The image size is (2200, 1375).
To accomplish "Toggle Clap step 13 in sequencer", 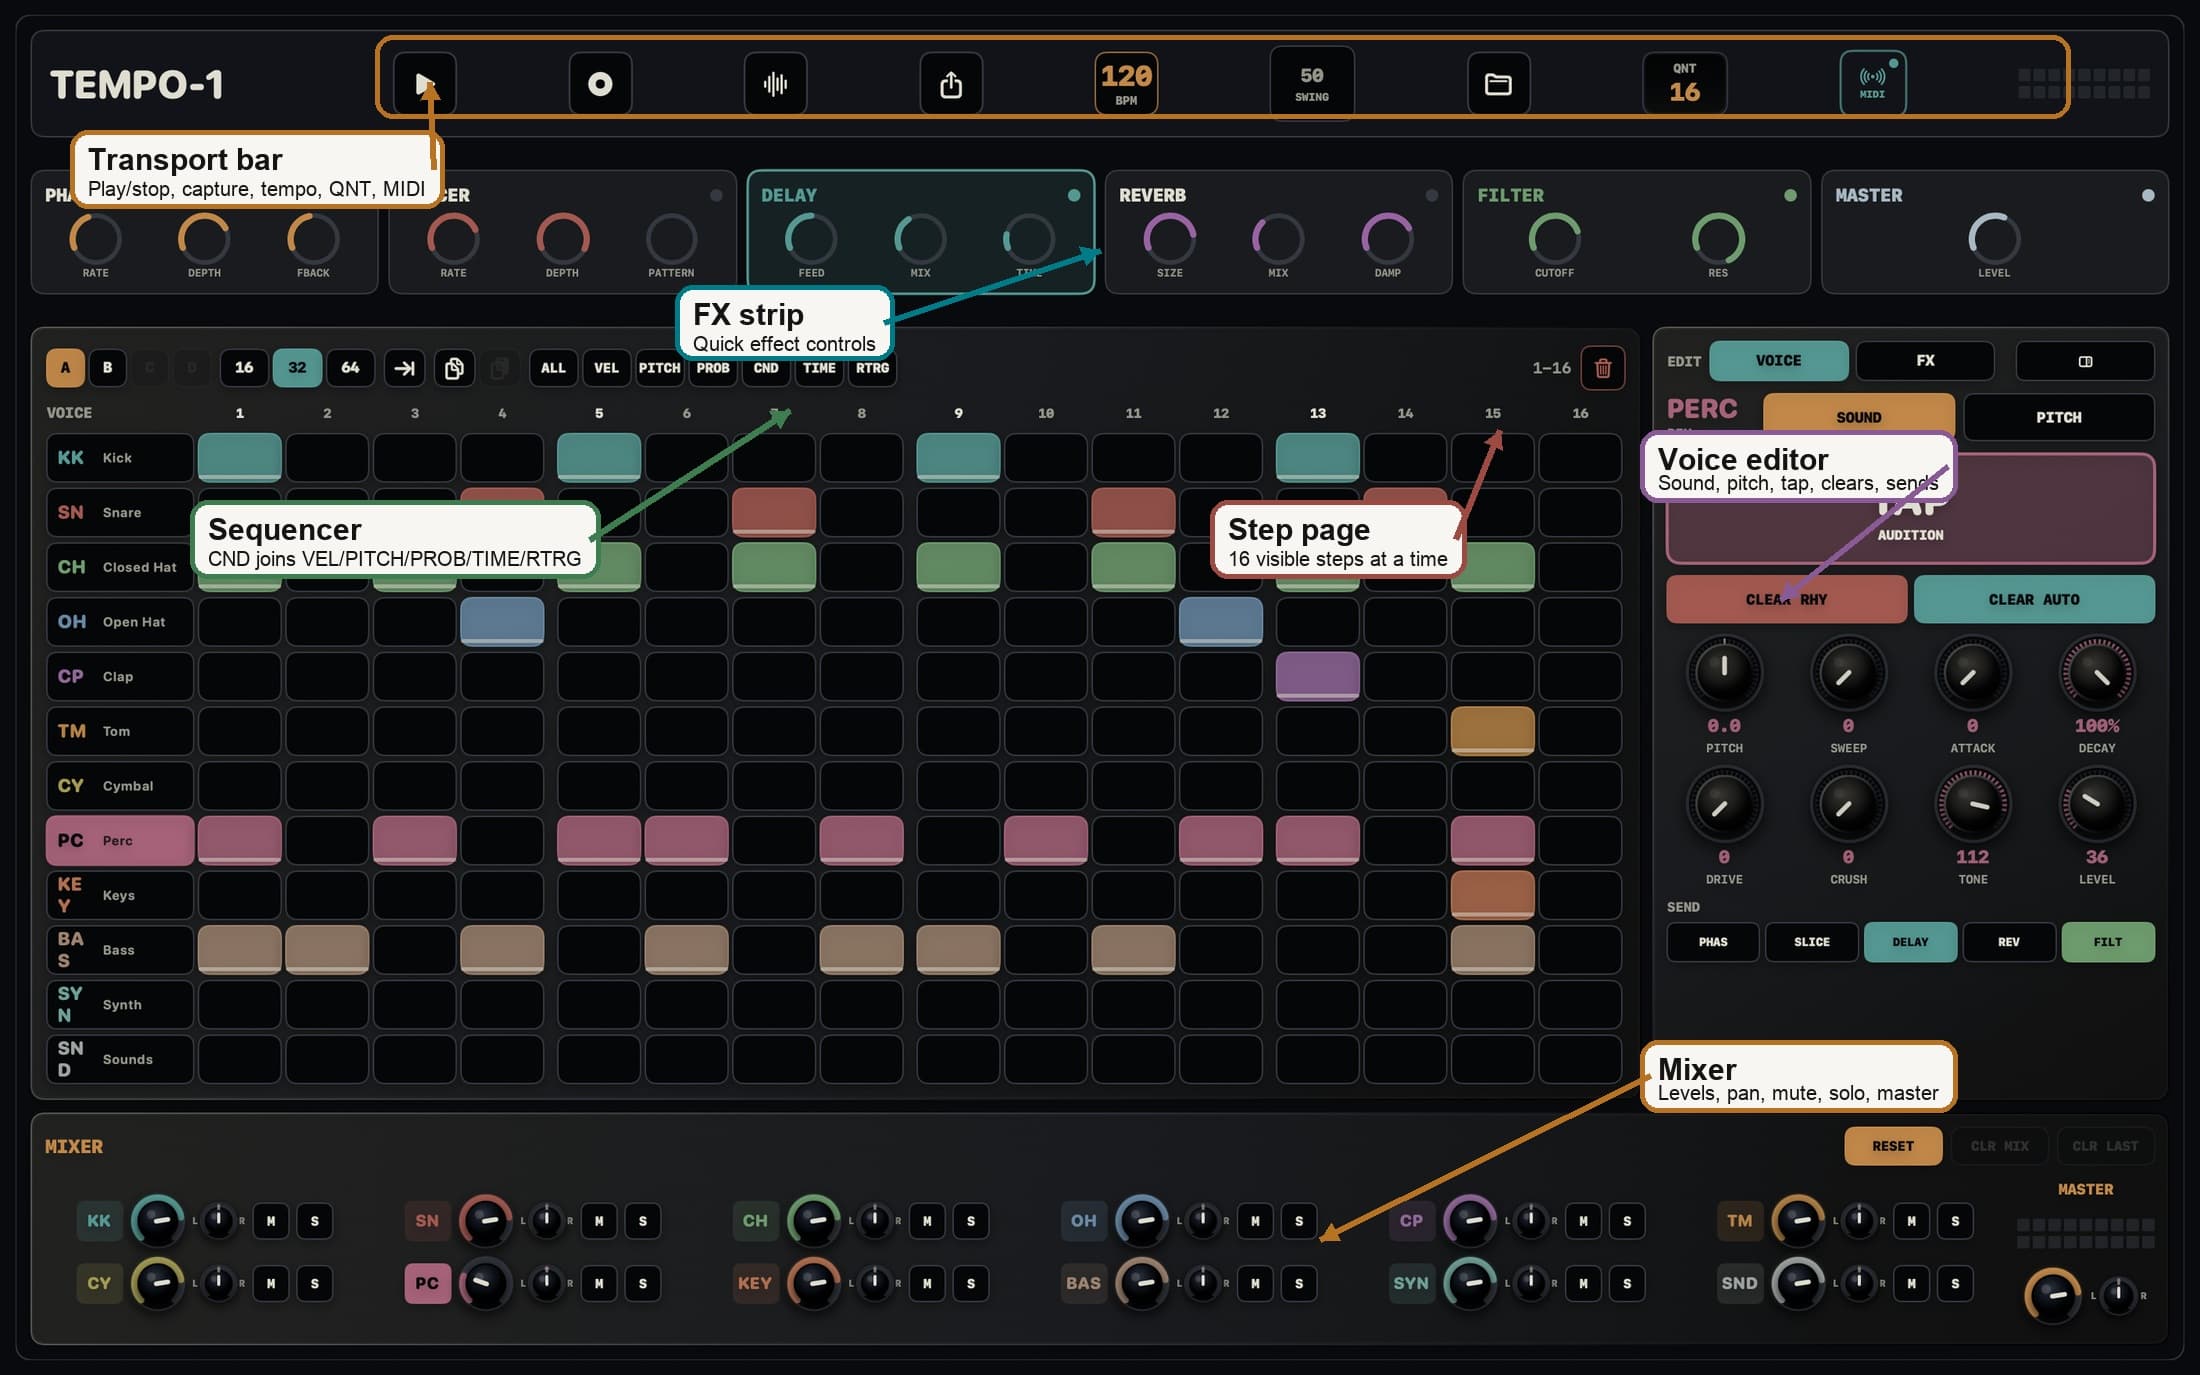I will pyautogui.click(x=1317, y=677).
